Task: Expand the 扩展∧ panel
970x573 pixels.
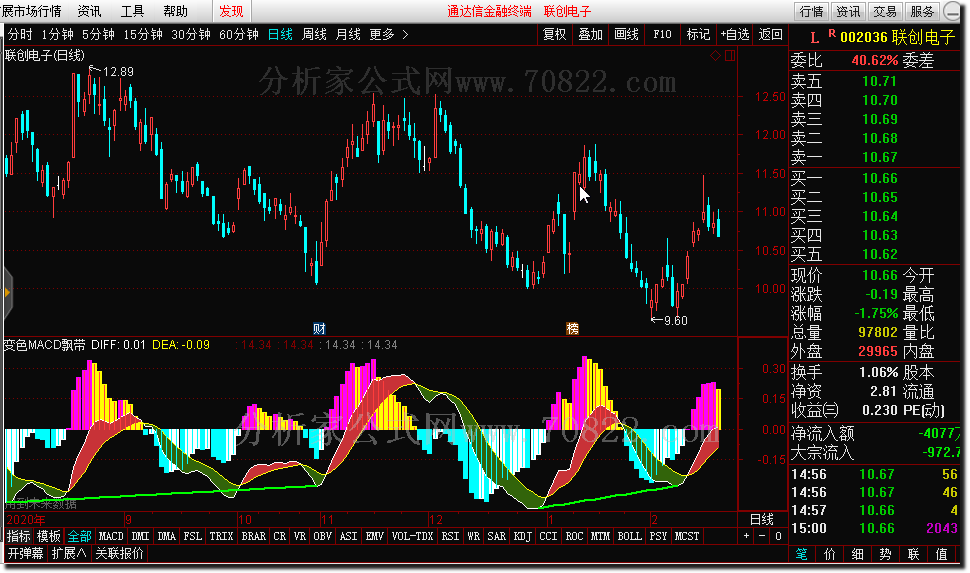Action: pos(68,553)
